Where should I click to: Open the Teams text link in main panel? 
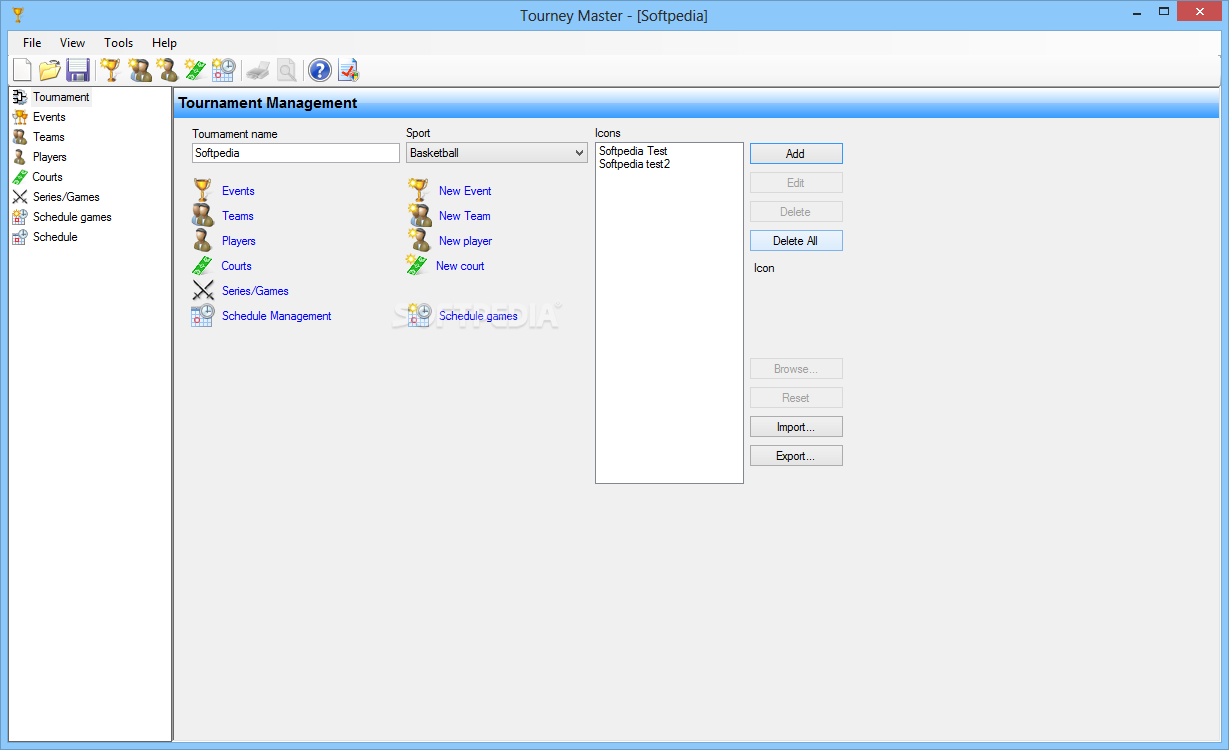(x=238, y=216)
